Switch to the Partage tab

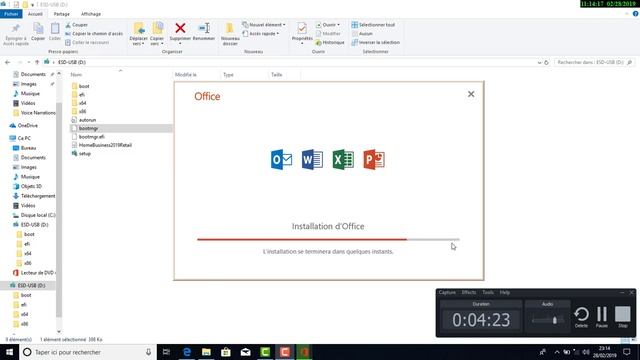tap(62, 14)
